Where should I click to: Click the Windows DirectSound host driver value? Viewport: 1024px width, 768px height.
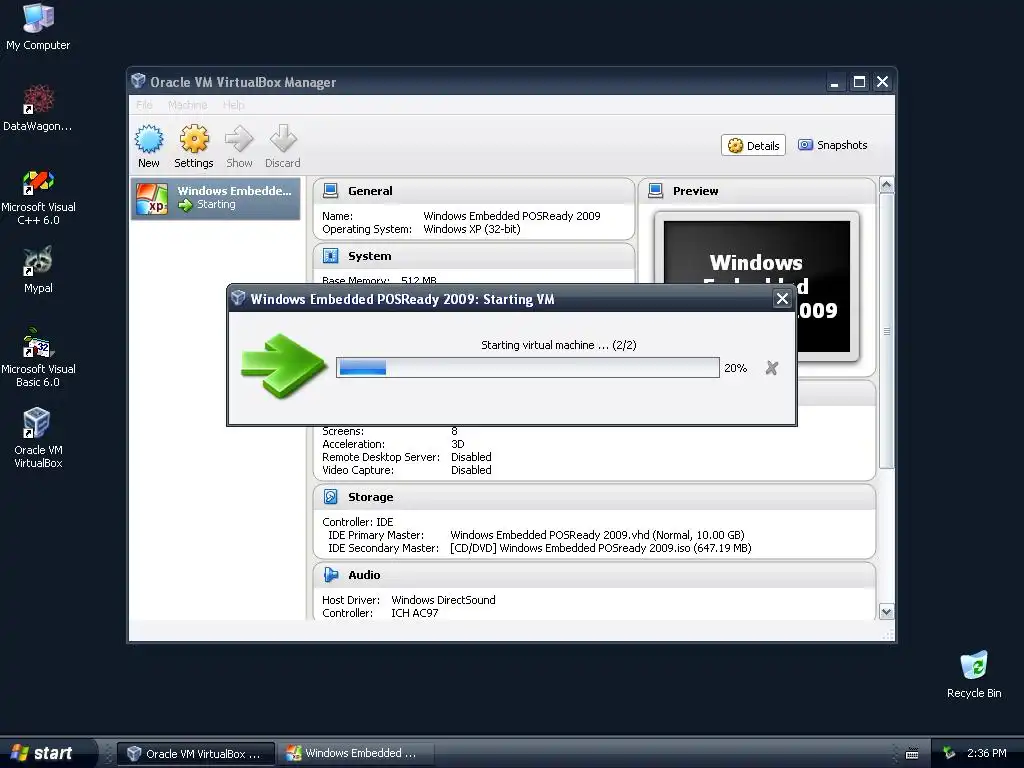(443, 600)
